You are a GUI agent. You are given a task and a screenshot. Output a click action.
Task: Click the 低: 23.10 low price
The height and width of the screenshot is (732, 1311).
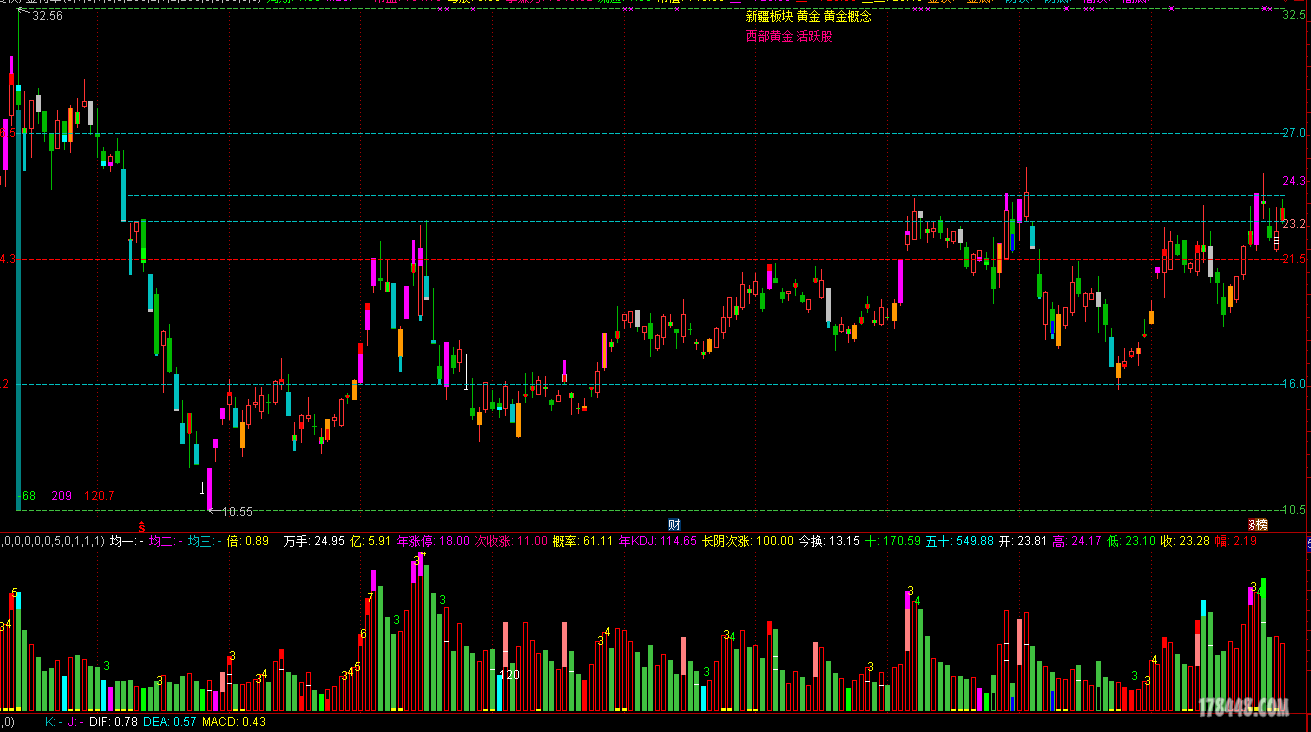tap(1131, 541)
